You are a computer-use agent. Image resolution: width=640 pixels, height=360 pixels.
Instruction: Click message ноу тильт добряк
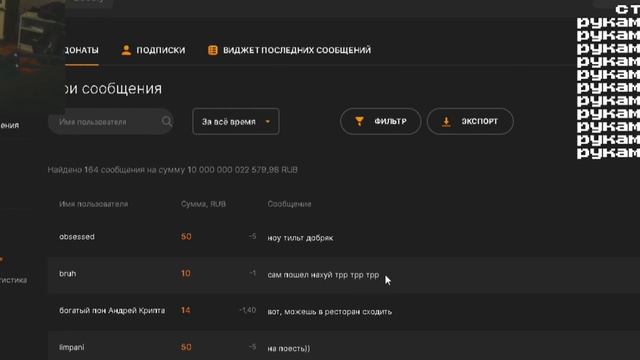coord(300,238)
